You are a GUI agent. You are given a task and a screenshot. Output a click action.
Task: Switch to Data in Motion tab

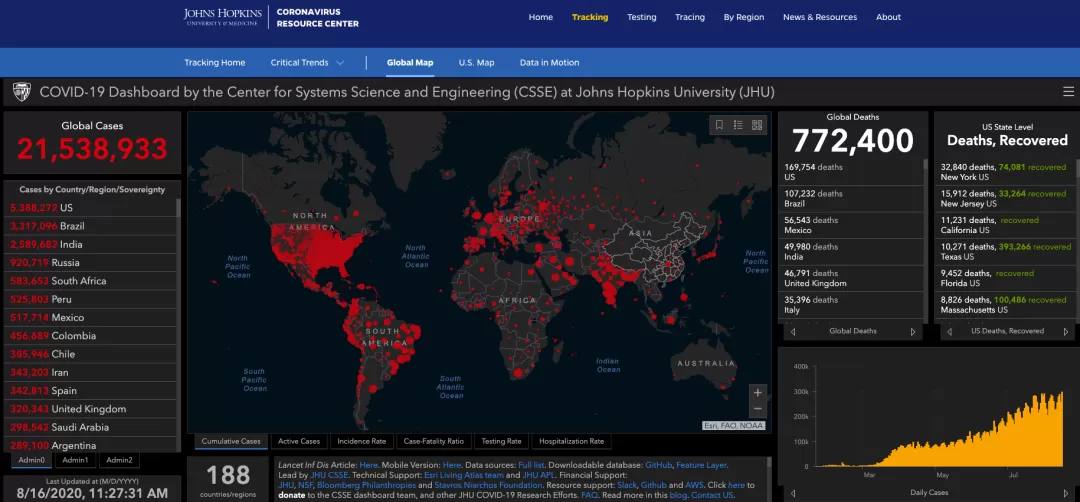(550, 63)
